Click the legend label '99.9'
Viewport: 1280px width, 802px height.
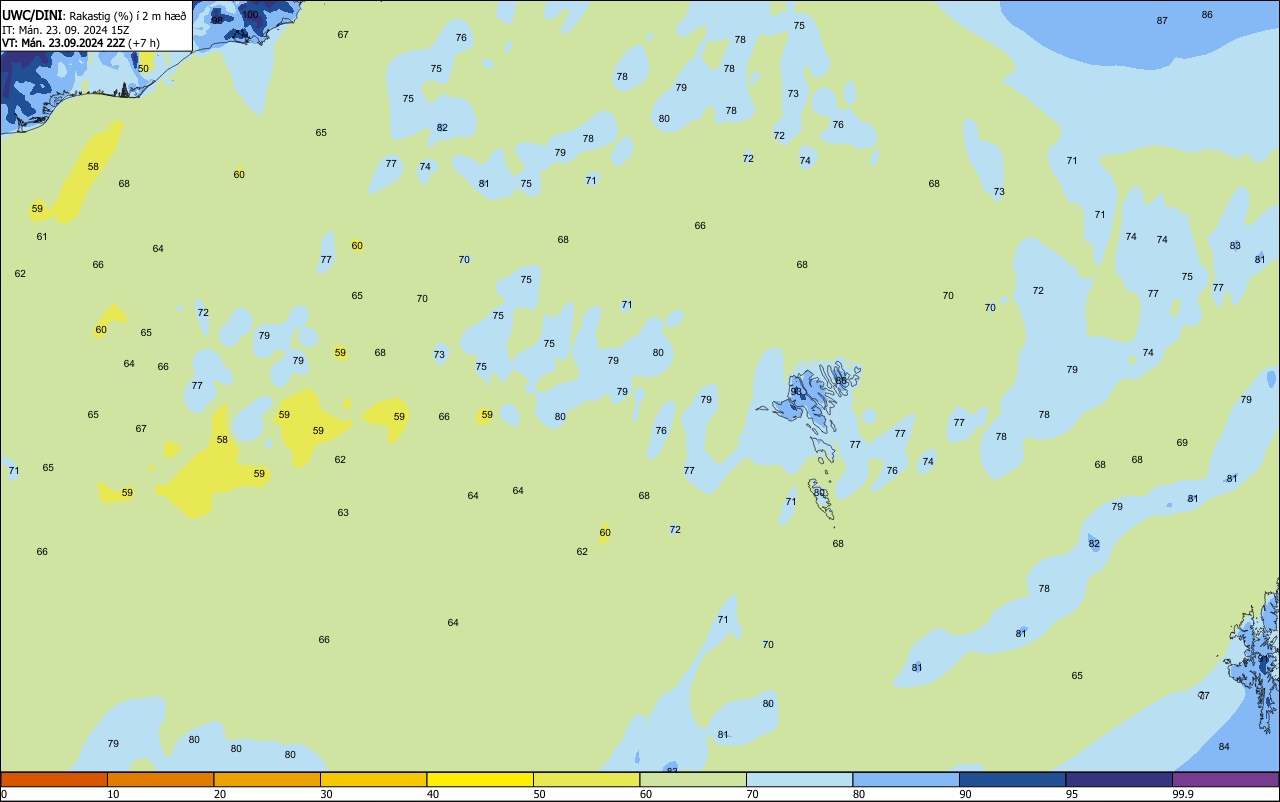[x=1182, y=794]
